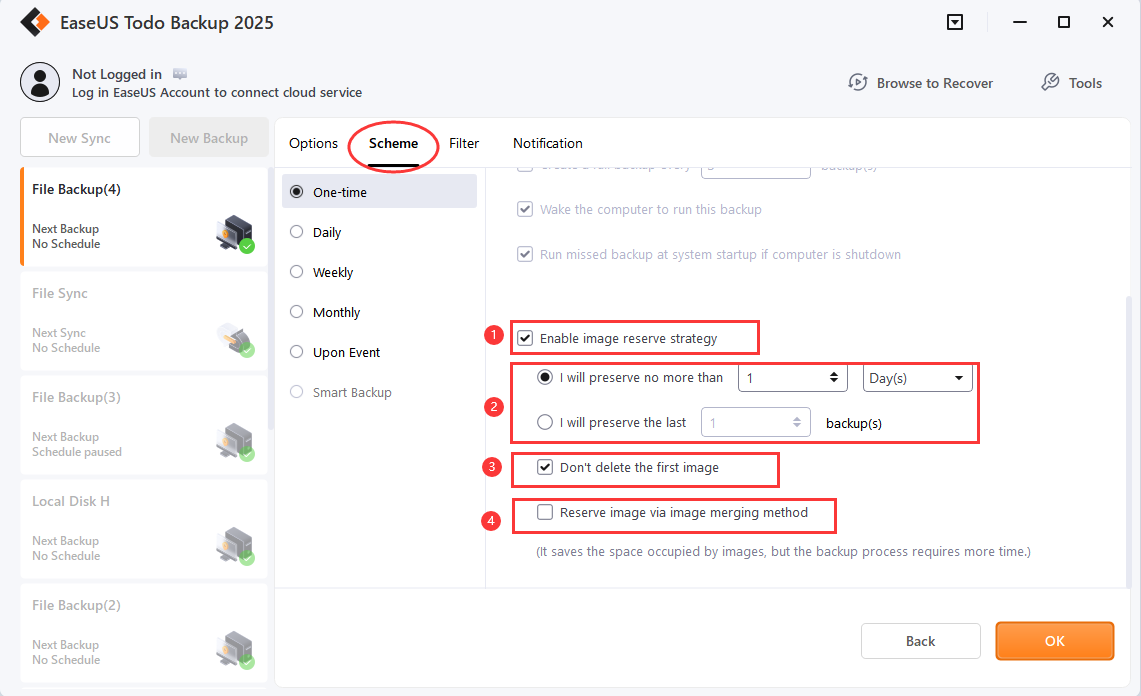The width and height of the screenshot is (1141, 696).
Task: Click the File Backup(4) computer icon
Action: pyautogui.click(x=235, y=234)
